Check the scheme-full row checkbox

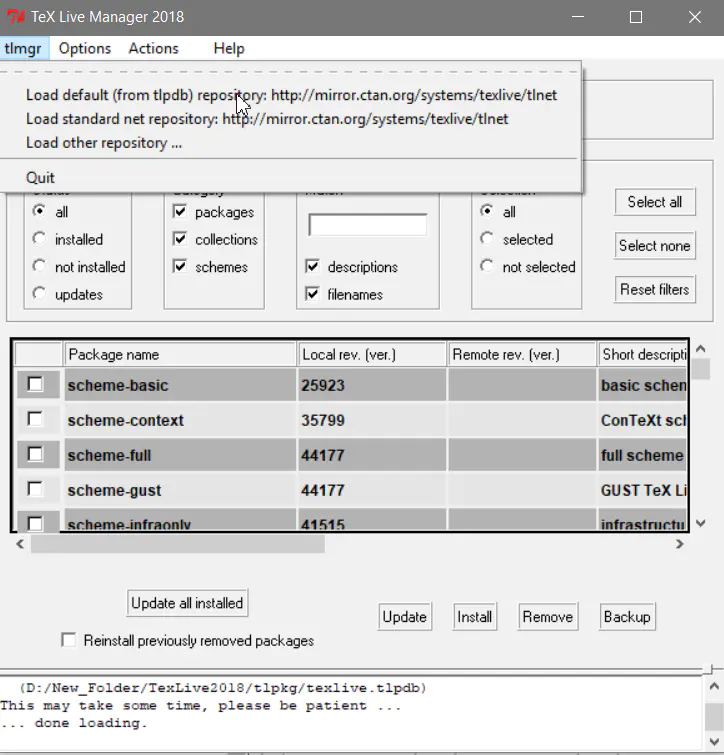(x=35, y=454)
